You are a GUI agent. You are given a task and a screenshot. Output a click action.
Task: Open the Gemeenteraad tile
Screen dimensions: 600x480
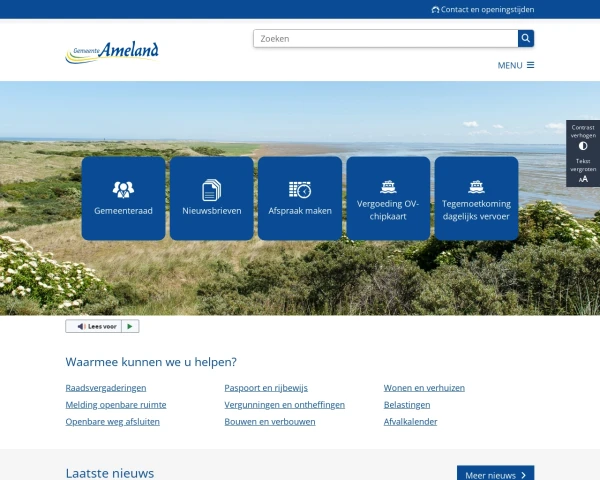point(123,198)
